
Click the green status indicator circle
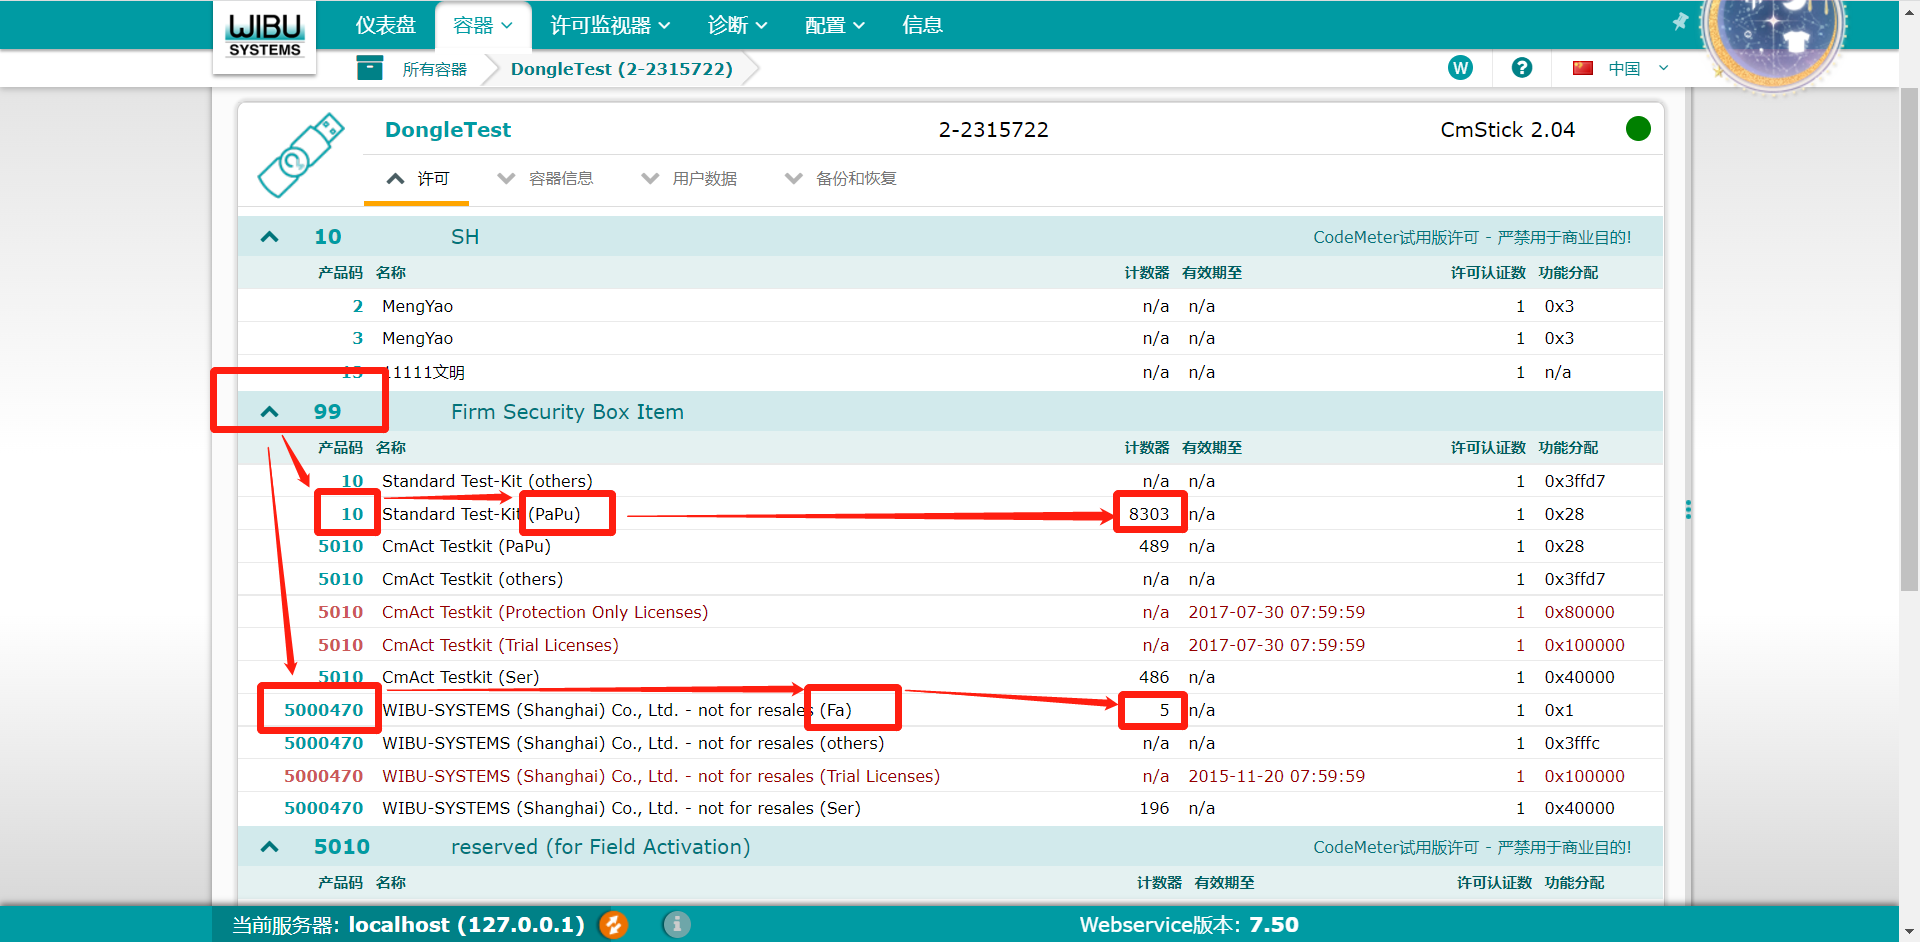pos(1638,129)
